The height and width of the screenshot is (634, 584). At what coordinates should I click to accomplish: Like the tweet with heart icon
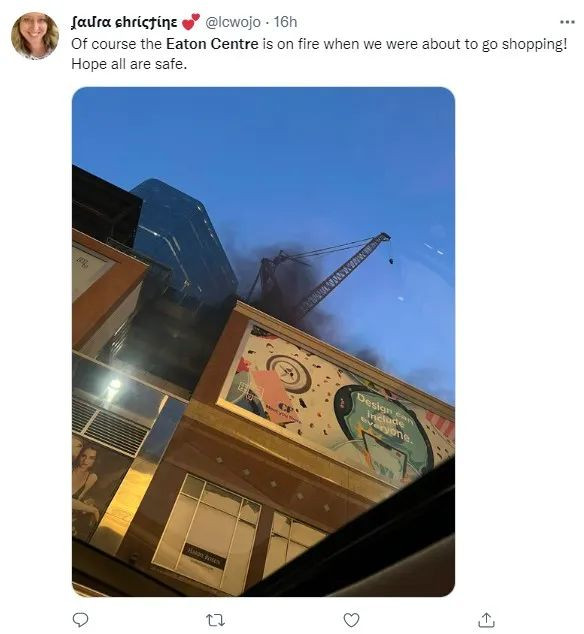(x=351, y=619)
